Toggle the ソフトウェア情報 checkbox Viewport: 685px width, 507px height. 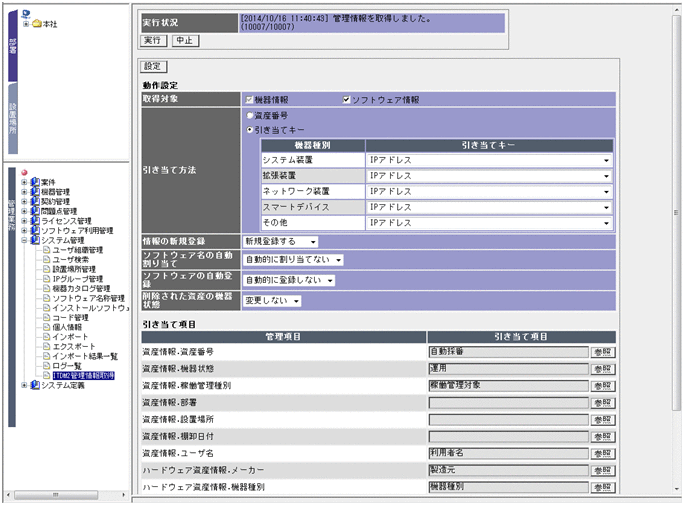click(x=346, y=100)
